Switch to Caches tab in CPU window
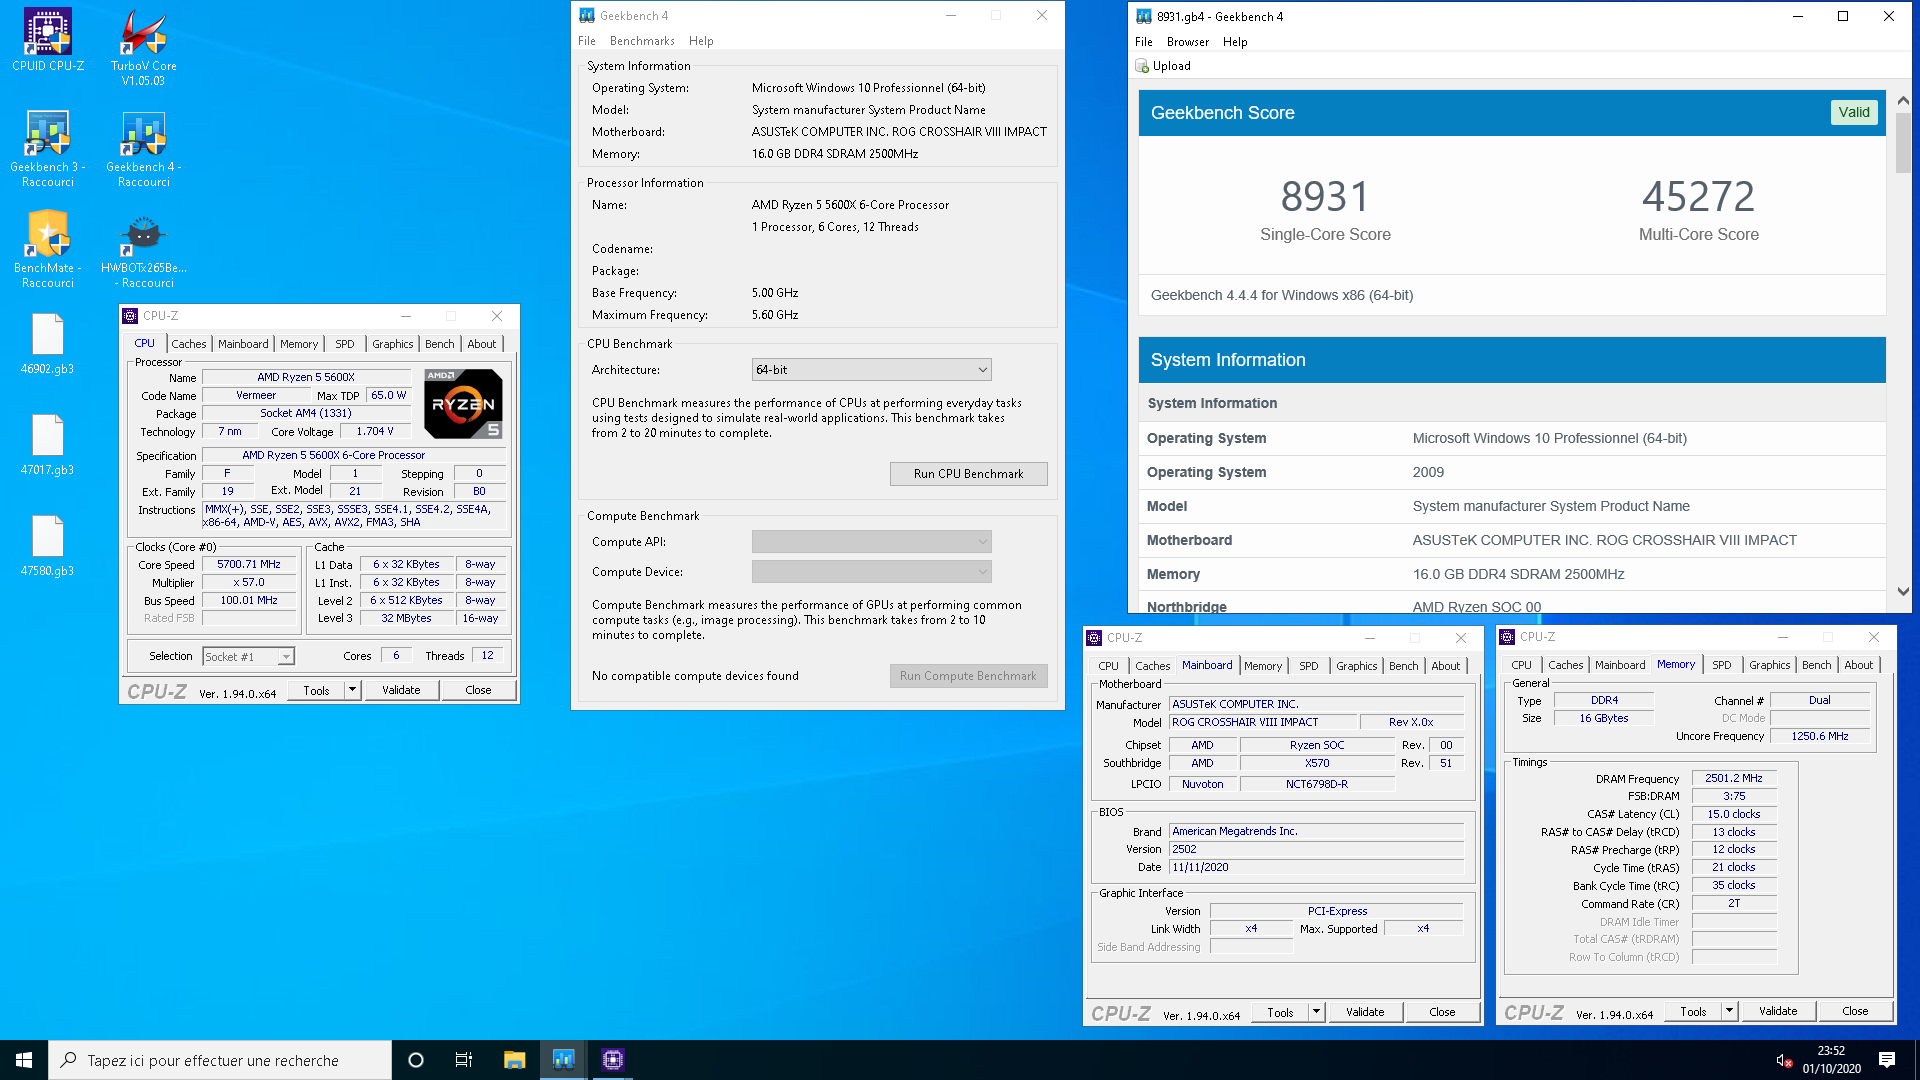The height and width of the screenshot is (1080, 1920). click(x=188, y=344)
